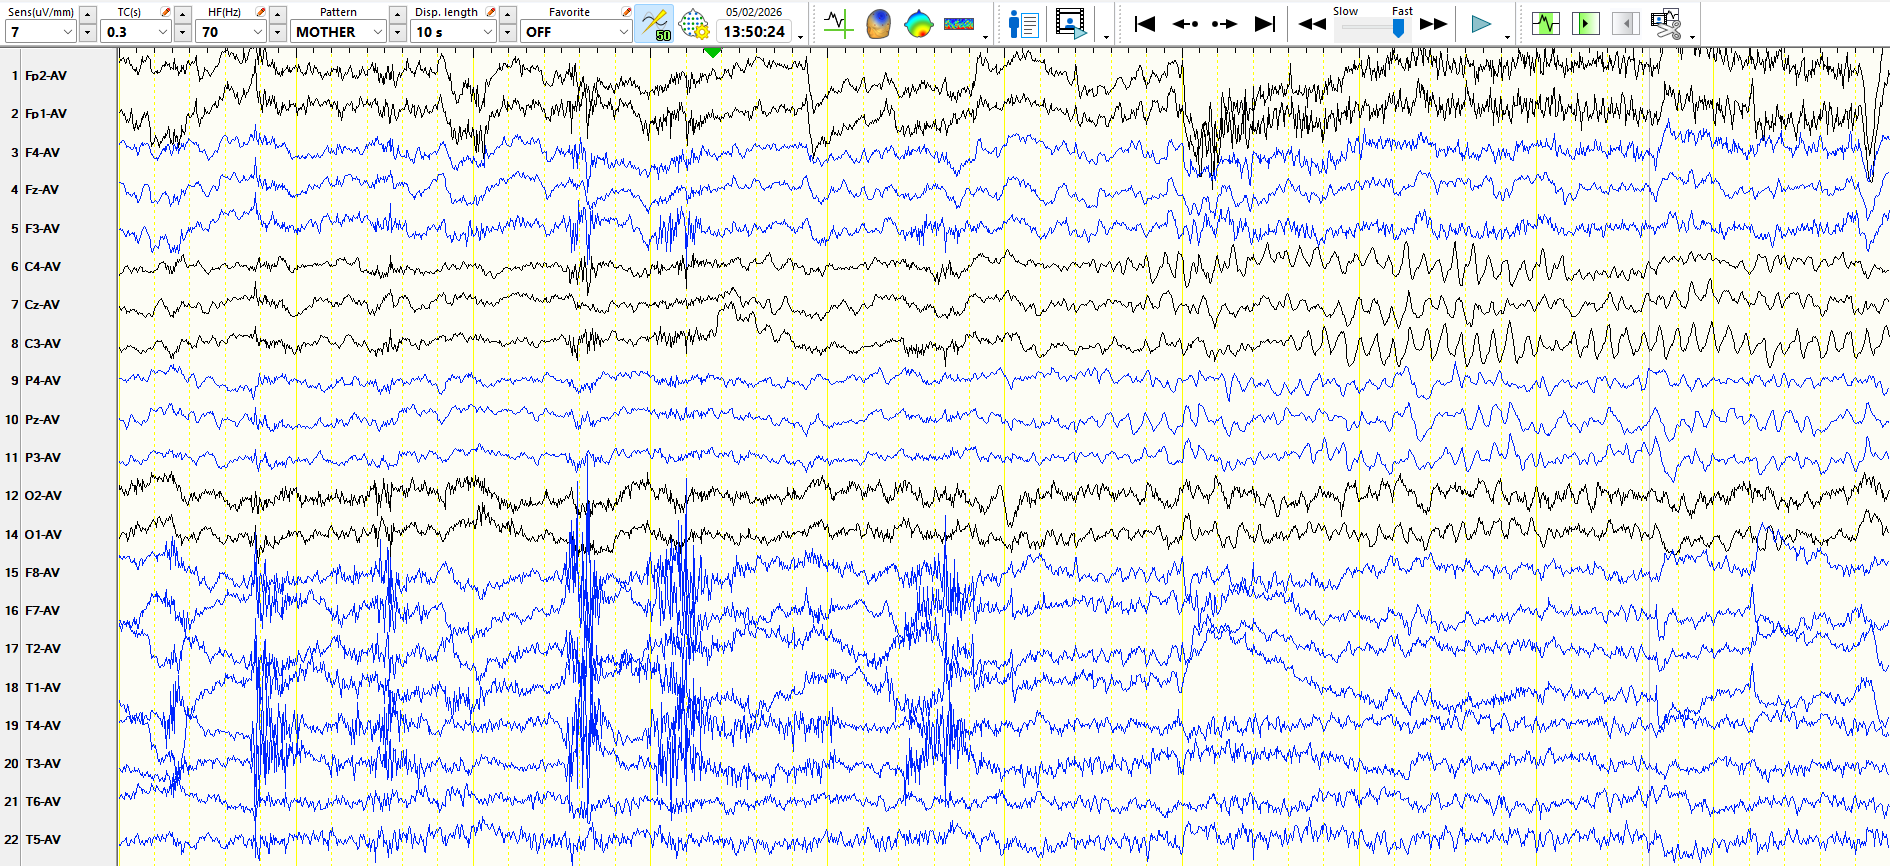Image resolution: width=1890 pixels, height=866 pixels.
Task: Open the video and waveform clip tool
Action: point(1666,23)
